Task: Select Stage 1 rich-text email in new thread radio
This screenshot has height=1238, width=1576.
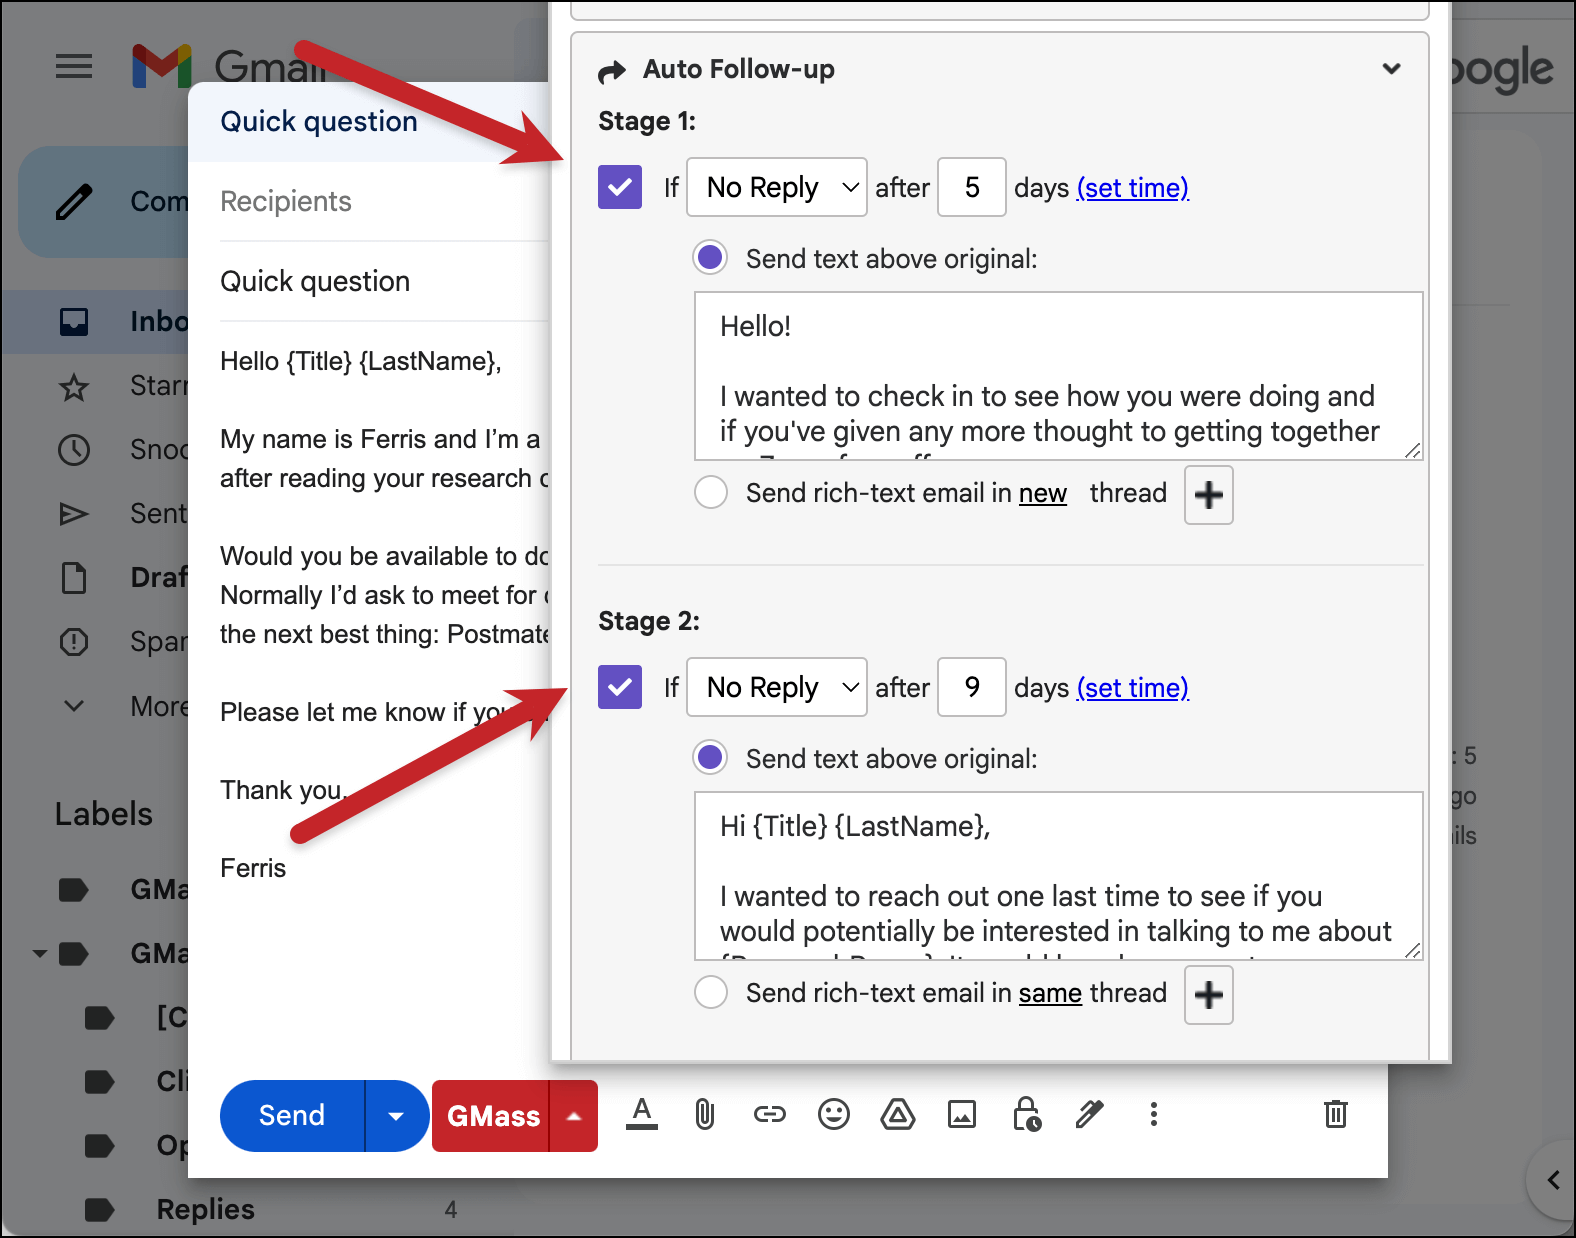Action: 711,492
